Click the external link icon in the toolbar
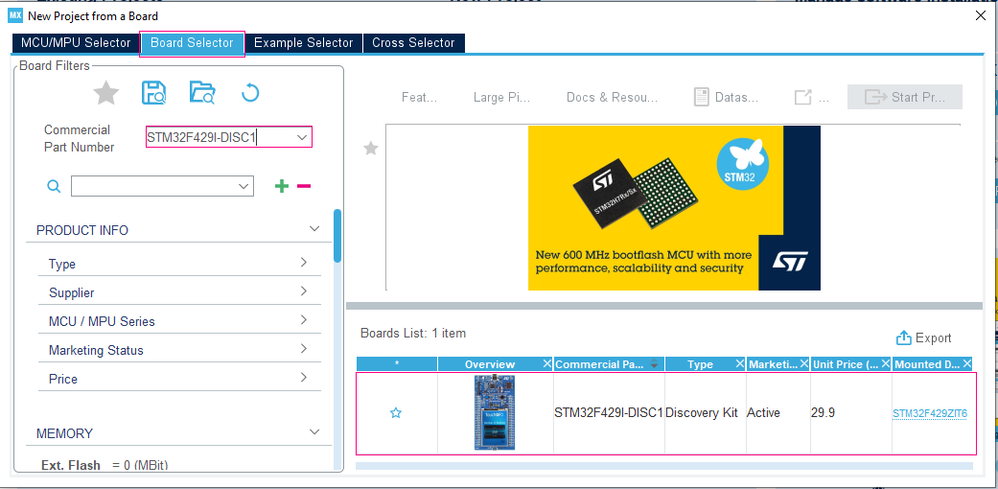This screenshot has height=489, width=998. [x=803, y=97]
